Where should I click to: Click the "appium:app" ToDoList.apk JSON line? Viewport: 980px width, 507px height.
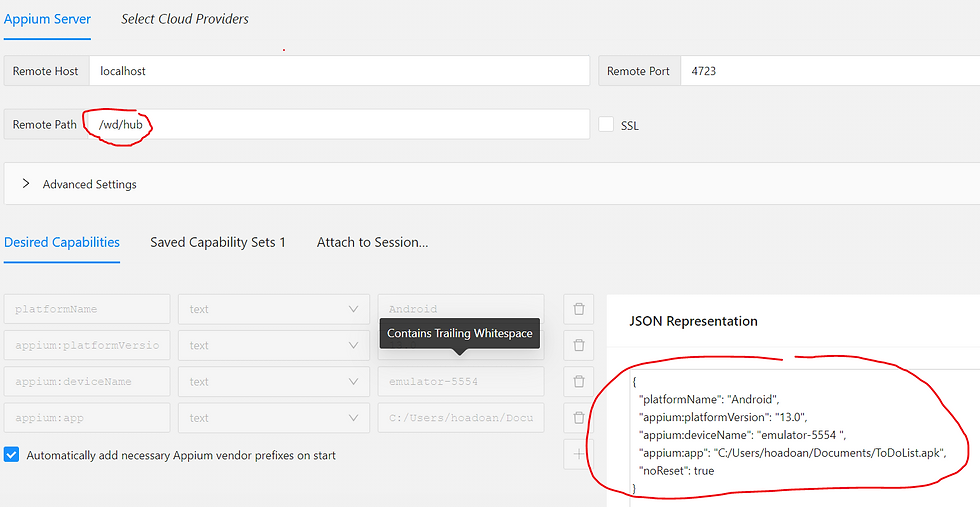[x=792, y=453]
